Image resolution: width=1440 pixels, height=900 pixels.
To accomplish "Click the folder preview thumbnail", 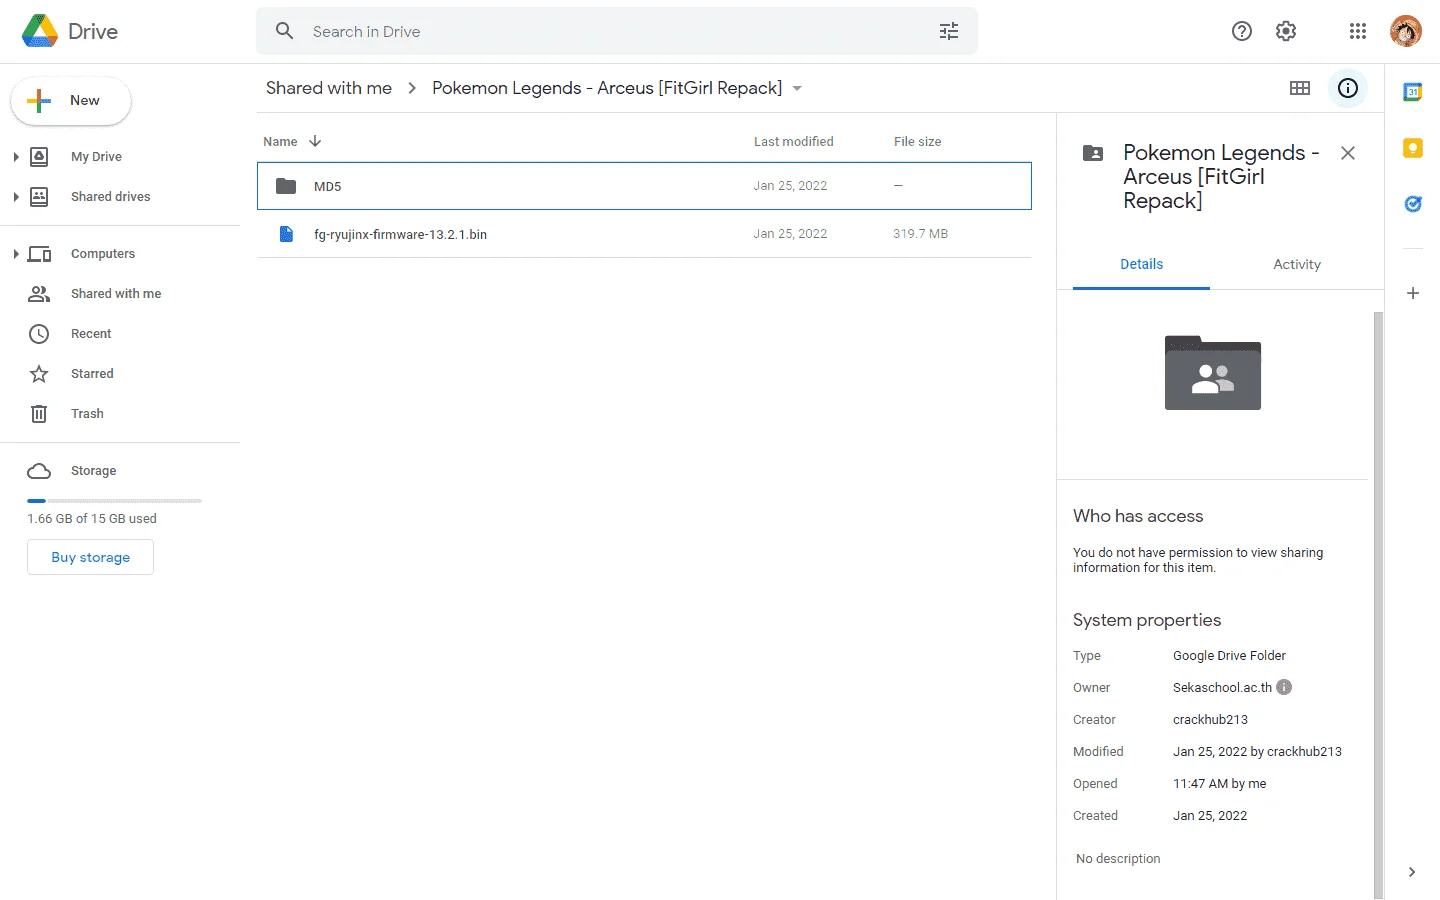I will [1213, 373].
